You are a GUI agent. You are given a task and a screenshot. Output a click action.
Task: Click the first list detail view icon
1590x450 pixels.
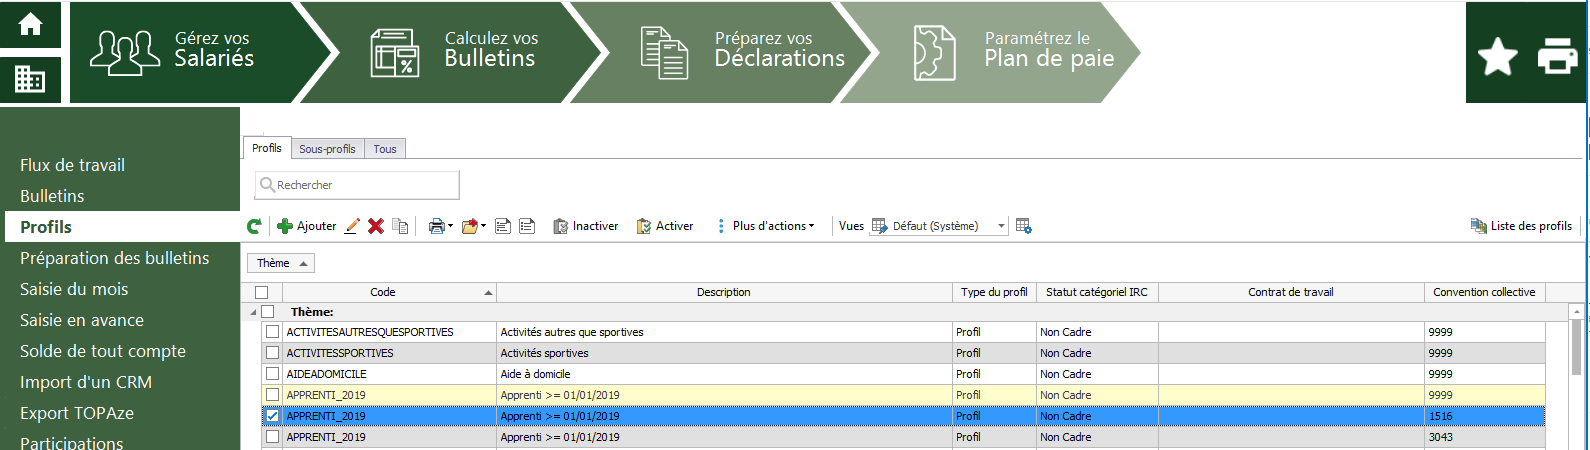[x=503, y=226]
